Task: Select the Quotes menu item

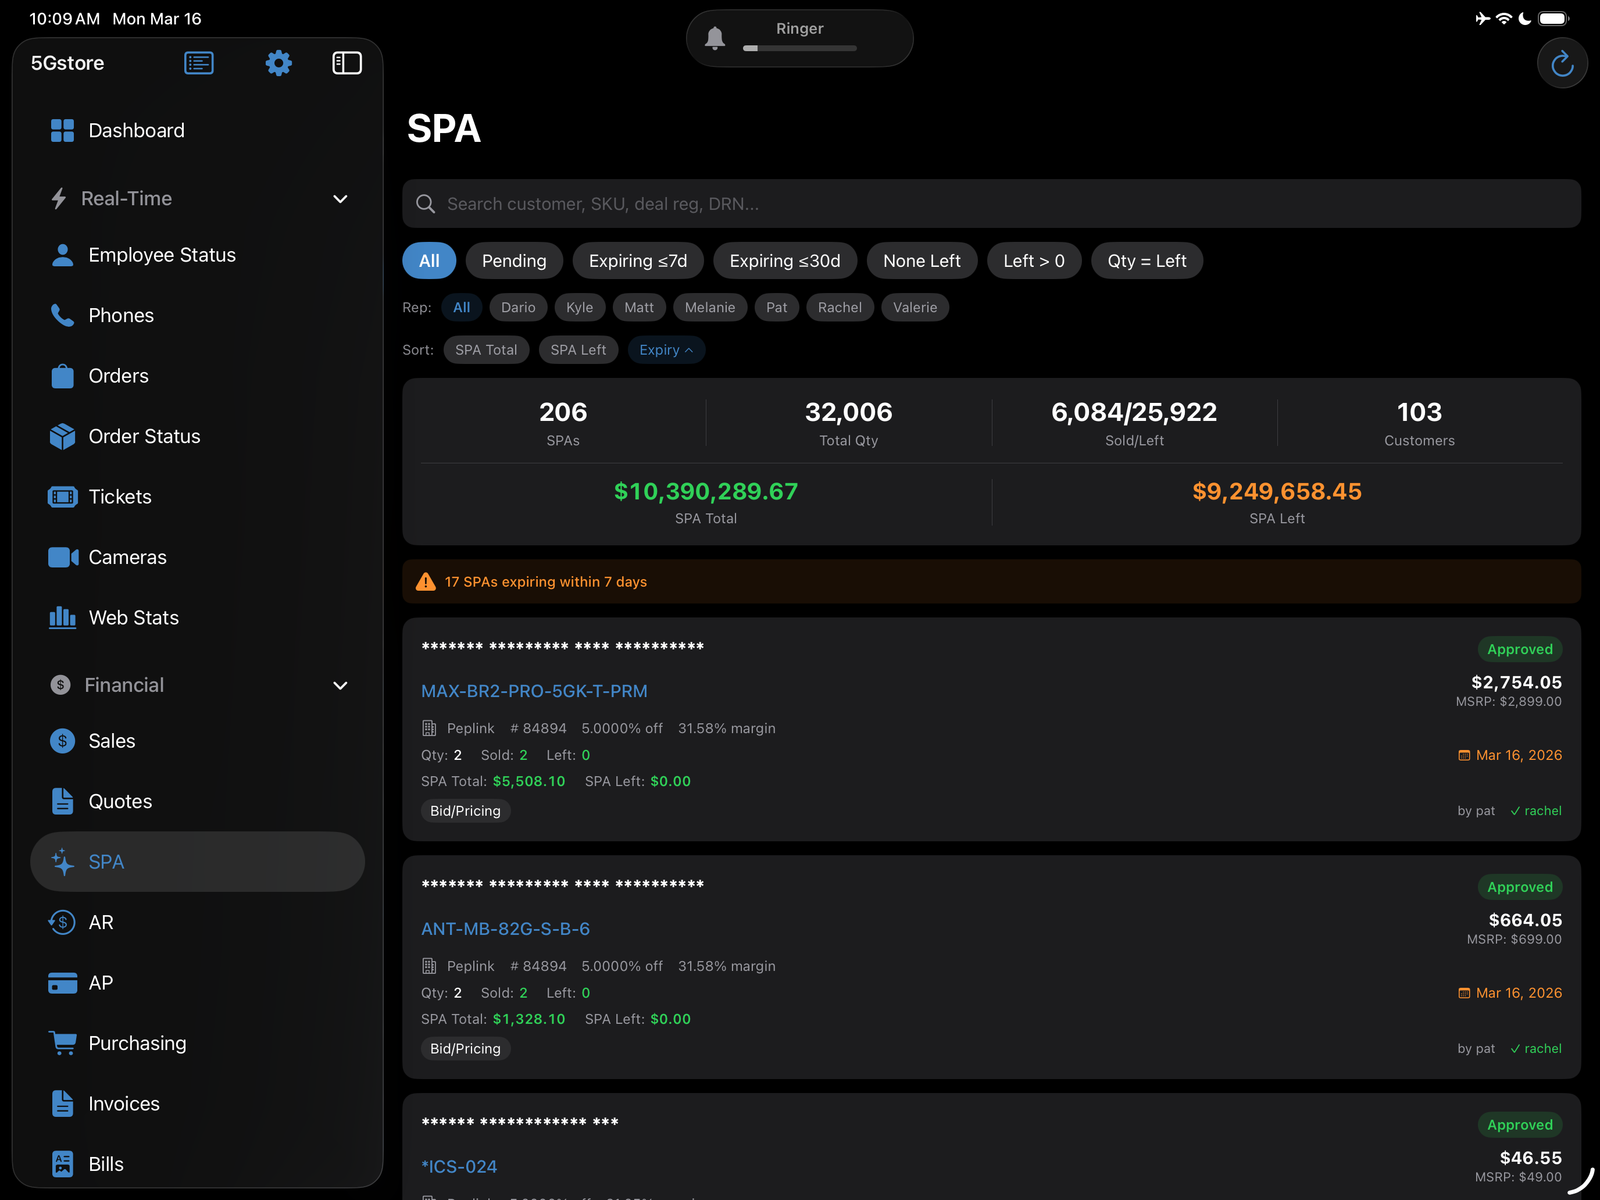Action: 120,801
